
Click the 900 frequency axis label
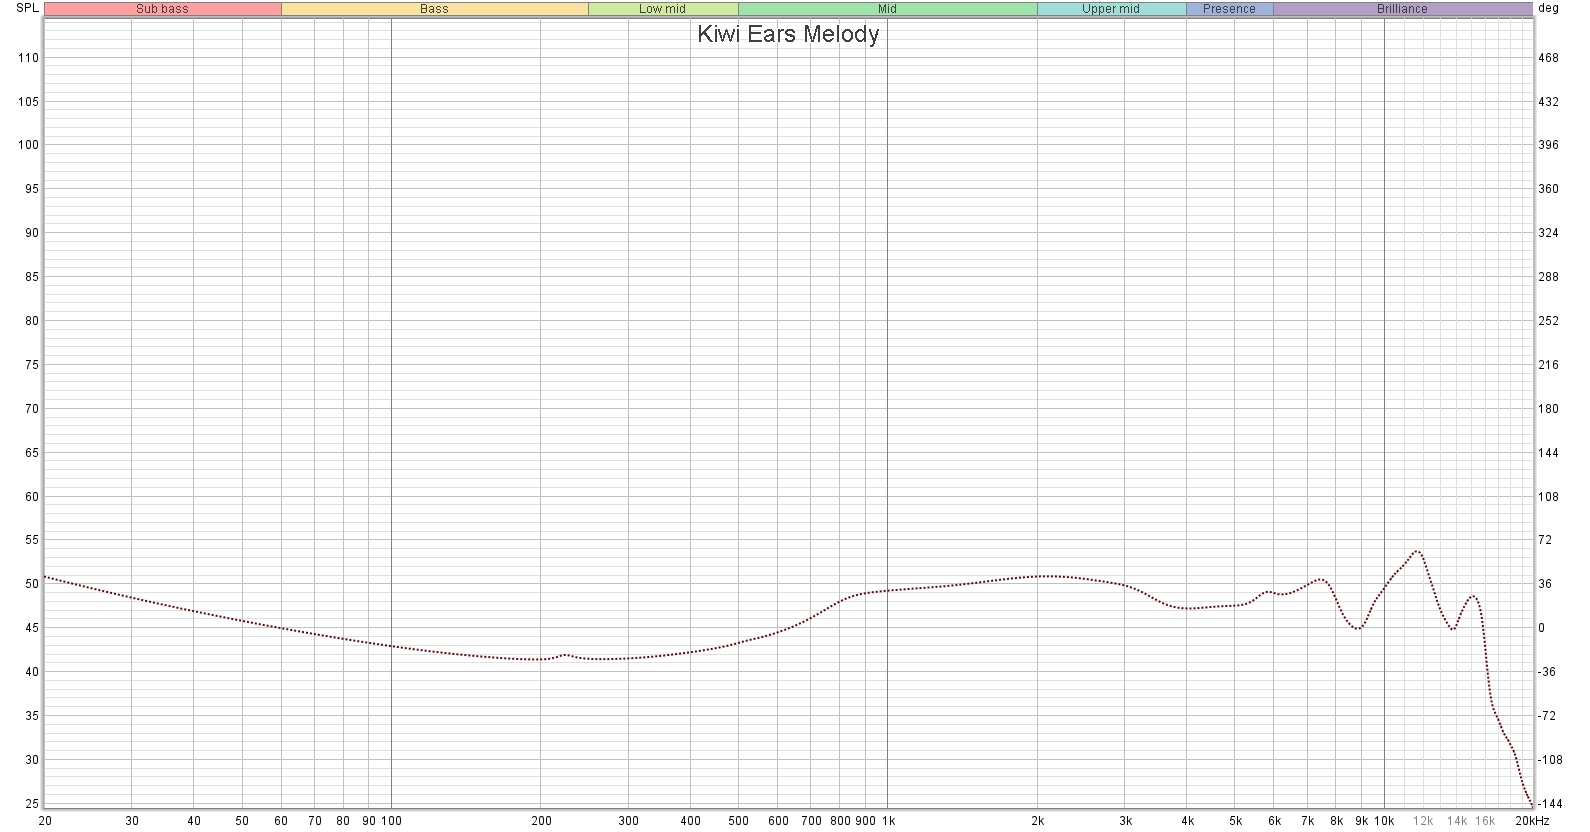[x=865, y=821]
